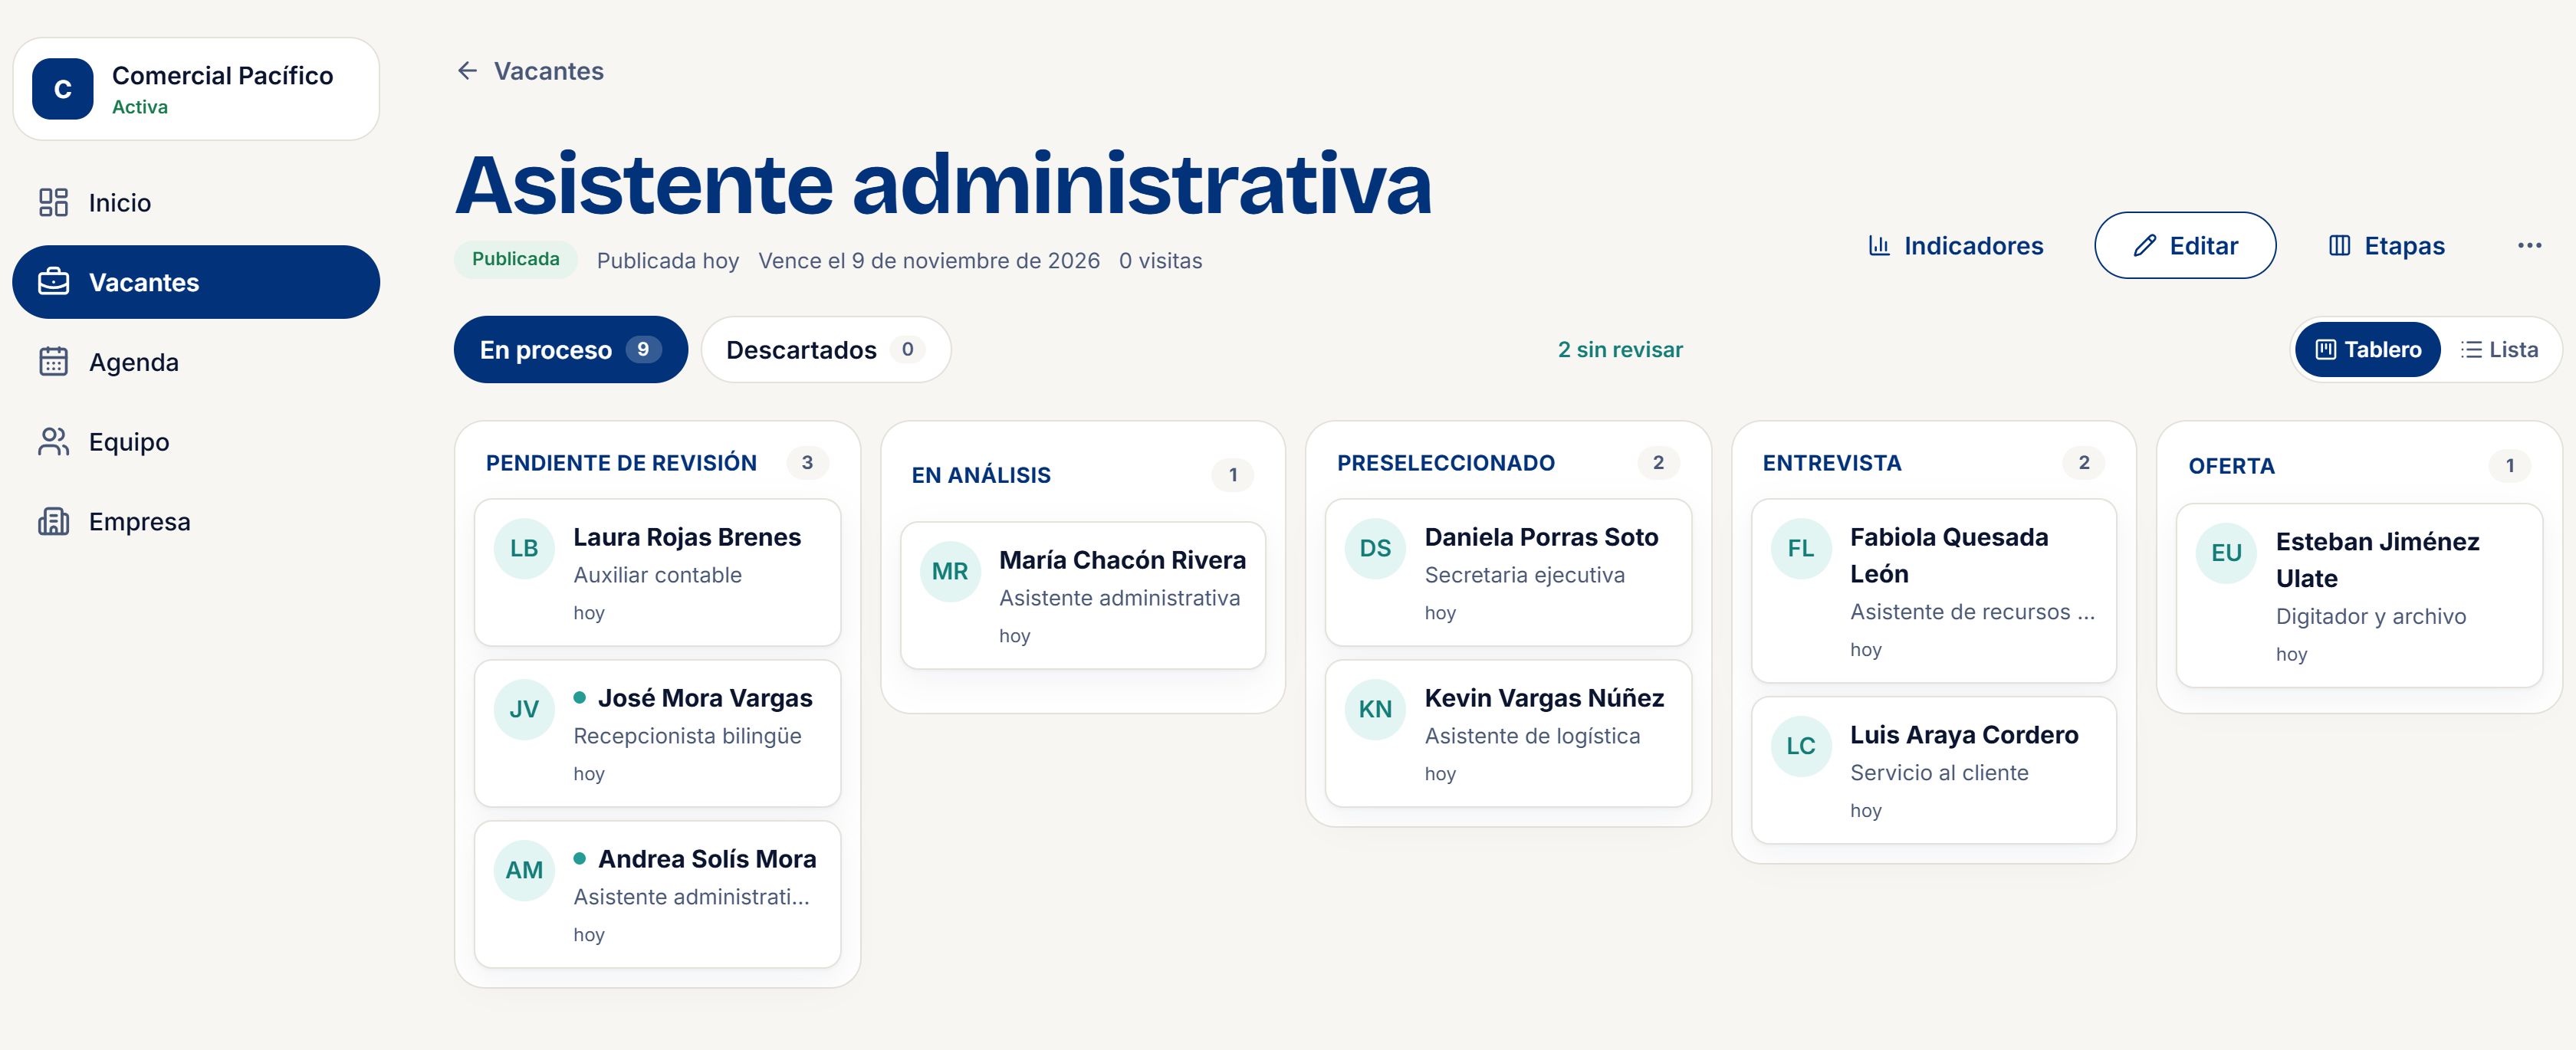Click the JV avatar of José Mora
The height and width of the screenshot is (1050, 2576).
click(x=524, y=709)
